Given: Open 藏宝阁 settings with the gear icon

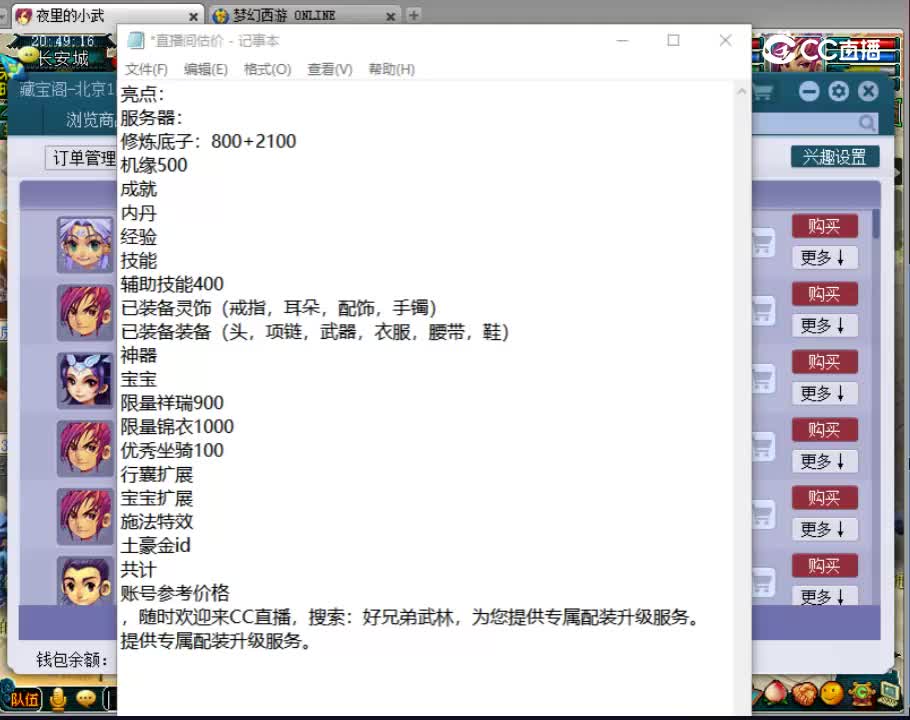Looking at the screenshot, I should (838, 91).
